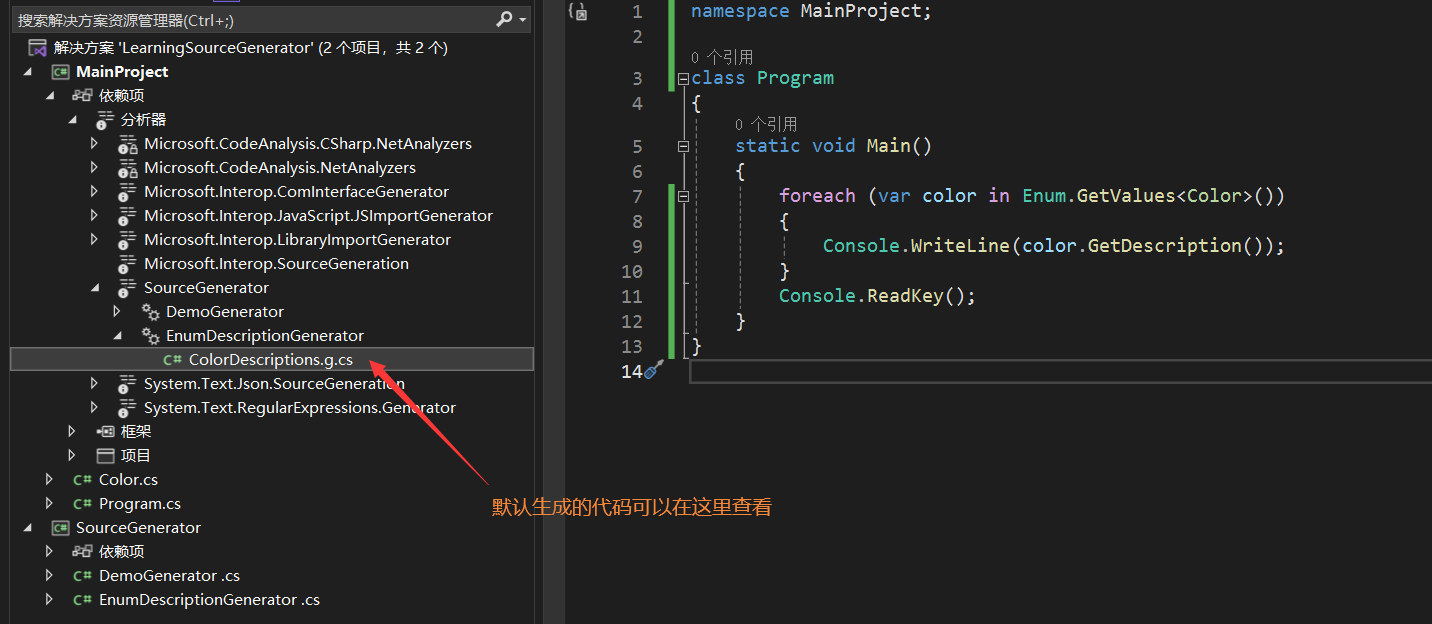Image resolution: width=1432 pixels, height=624 pixels.
Task: Select ColorDescriptions.g.cs generated file
Action: click(x=270, y=360)
